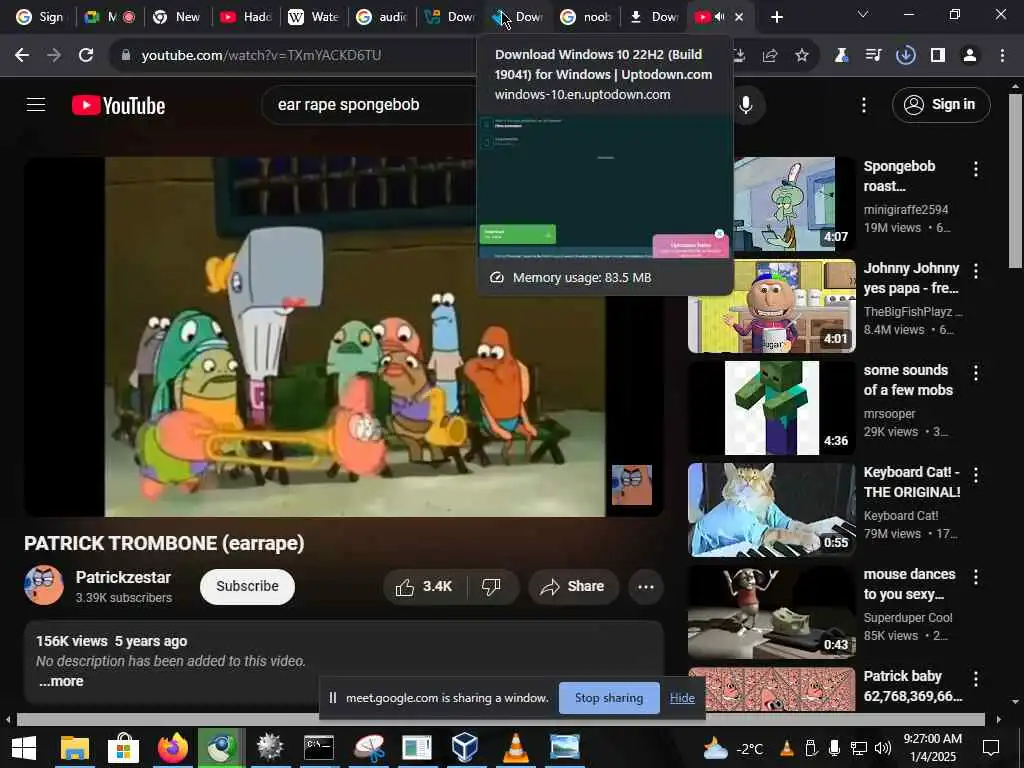Switch to the Google Meet recording tab
The width and height of the screenshot is (1024, 768).
pyautogui.click(x=109, y=17)
